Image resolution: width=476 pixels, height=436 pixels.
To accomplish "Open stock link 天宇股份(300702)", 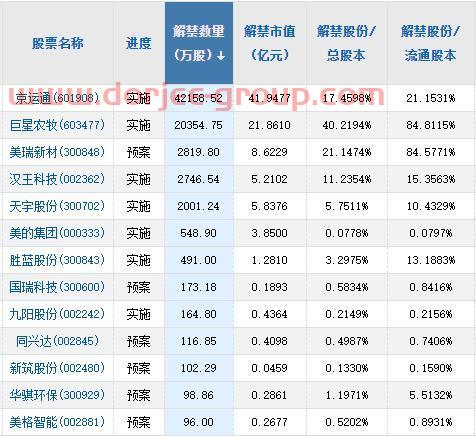I will (x=57, y=206).
